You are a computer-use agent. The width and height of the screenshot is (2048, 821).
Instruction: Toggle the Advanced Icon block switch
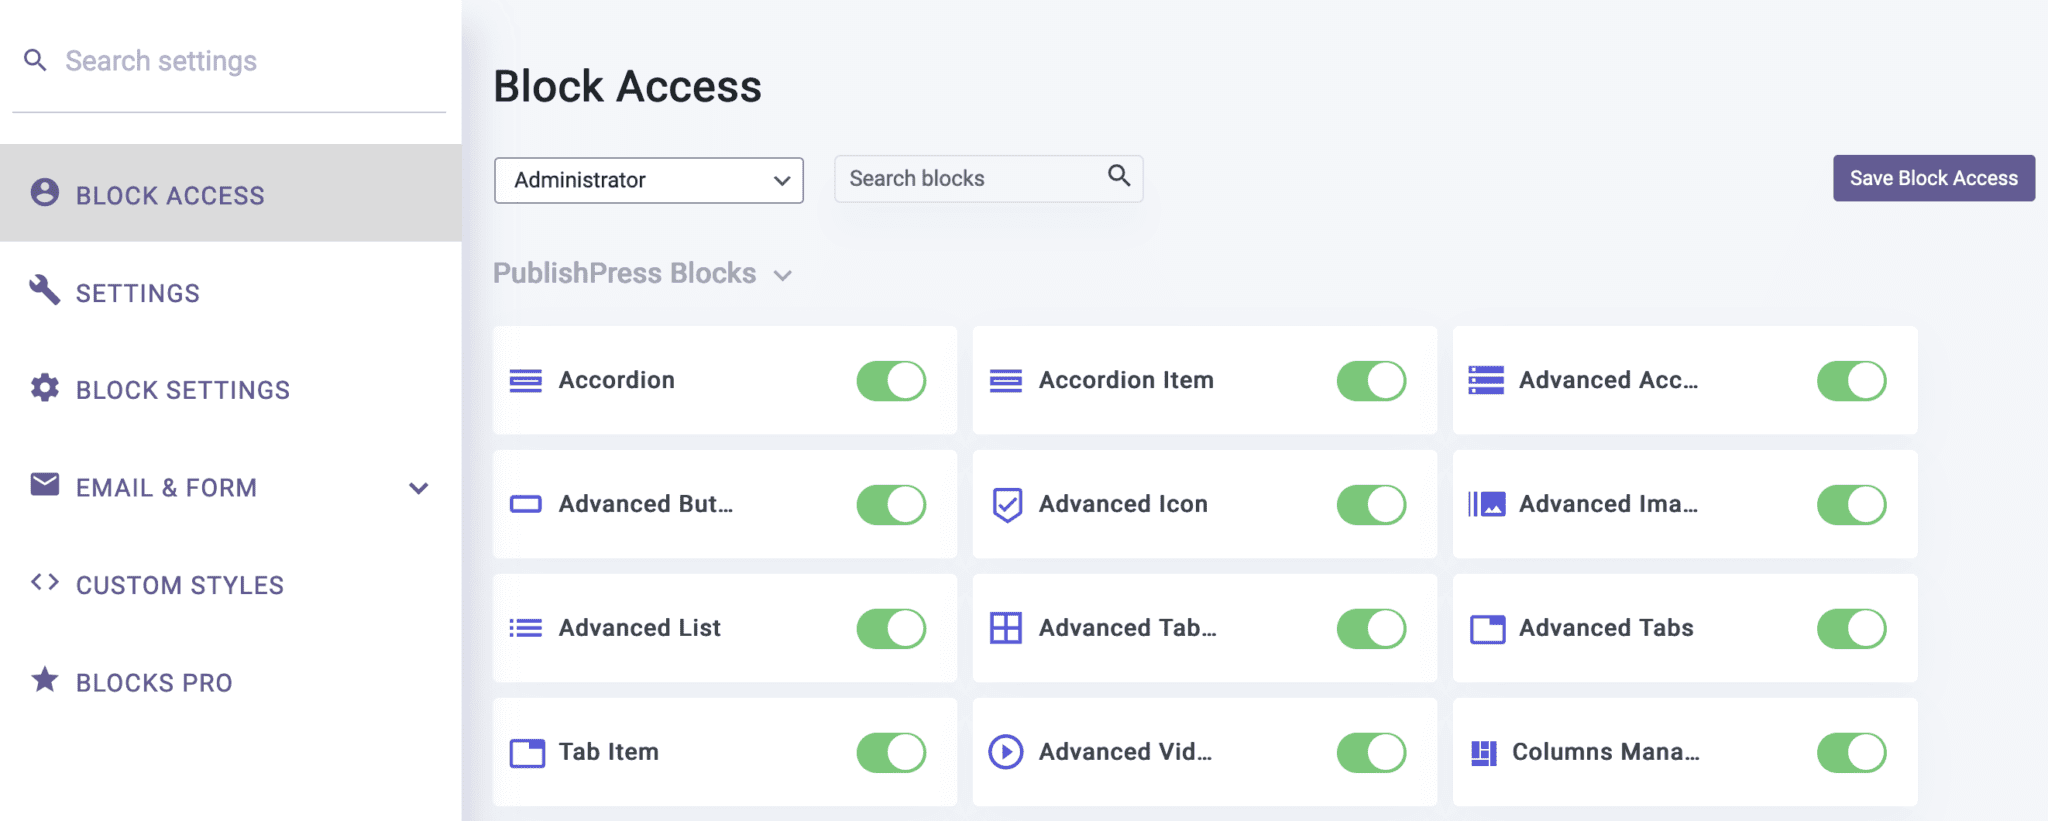tap(1371, 505)
